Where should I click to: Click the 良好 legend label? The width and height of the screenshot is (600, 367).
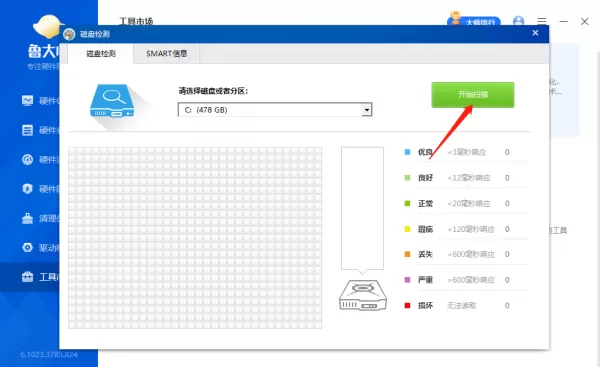(425, 178)
